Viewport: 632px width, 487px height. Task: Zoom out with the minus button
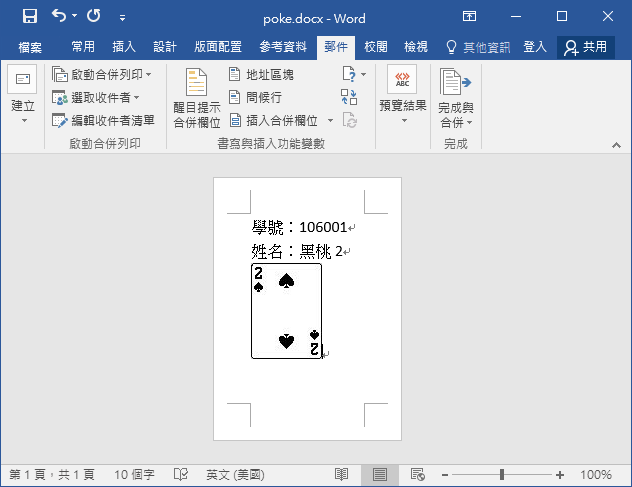(x=445, y=475)
